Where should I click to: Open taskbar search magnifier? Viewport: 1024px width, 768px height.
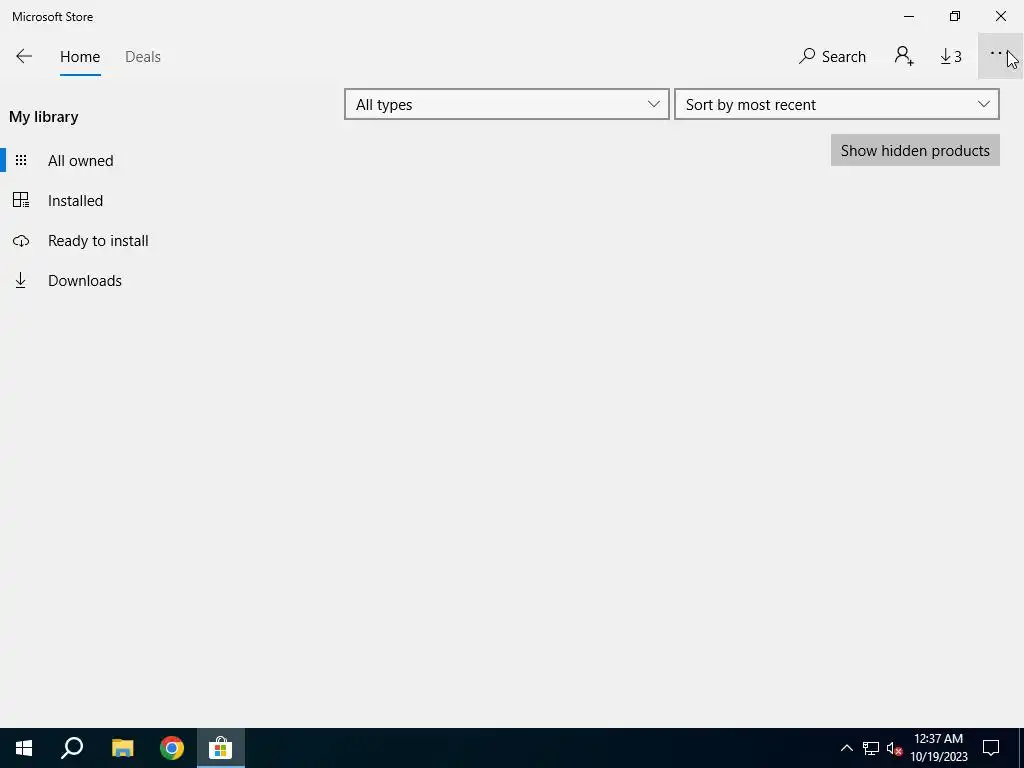(x=72, y=748)
